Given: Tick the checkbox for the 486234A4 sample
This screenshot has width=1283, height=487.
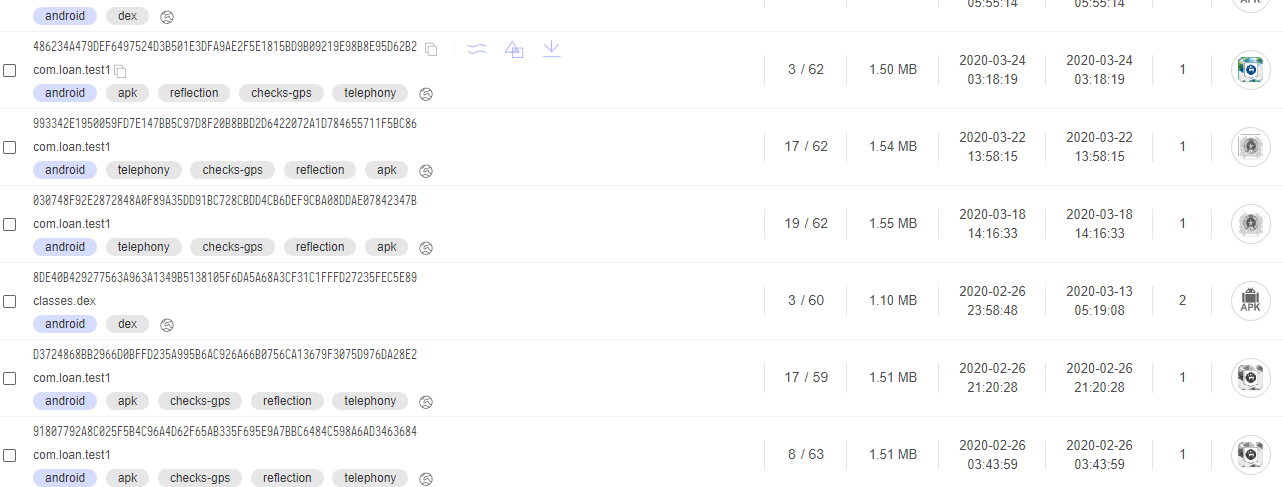Looking at the screenshot, I should [x=10, y=71].
